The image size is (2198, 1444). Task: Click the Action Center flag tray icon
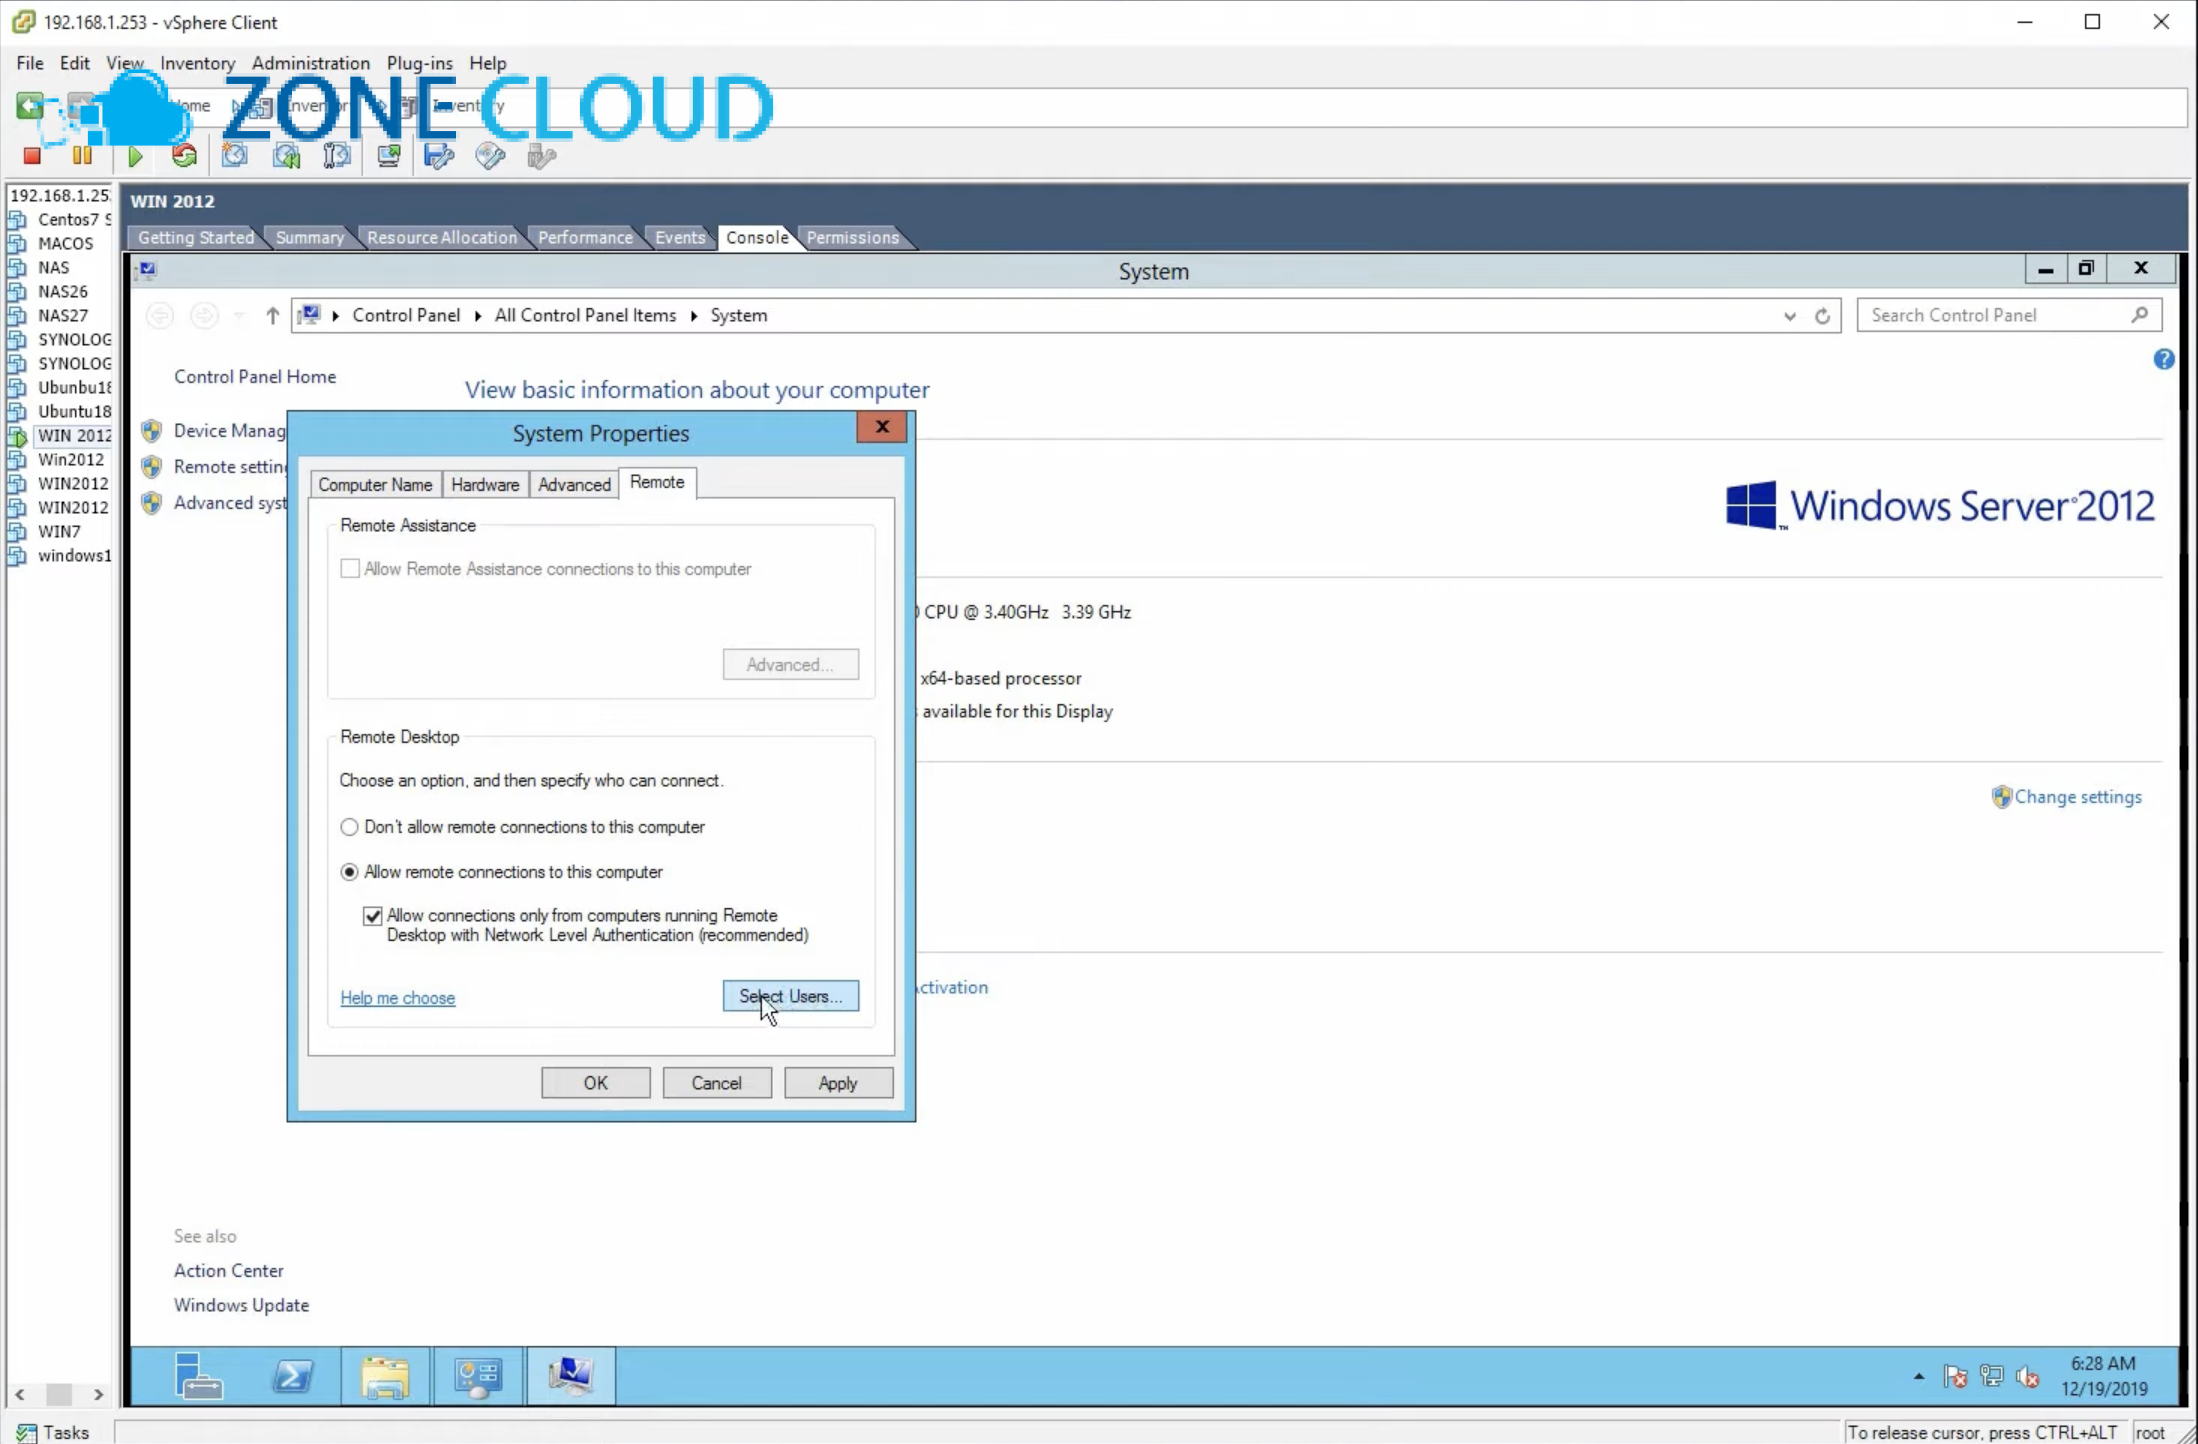(1956, 1377)
